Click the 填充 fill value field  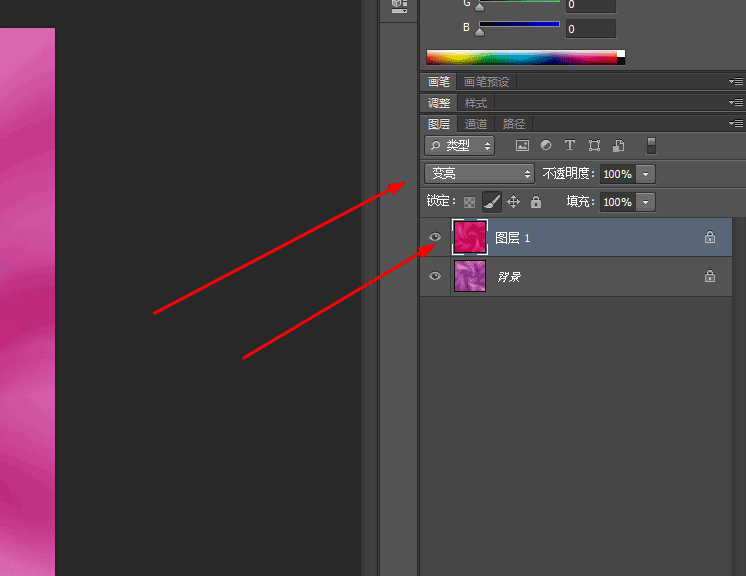(x=618, y=202)
